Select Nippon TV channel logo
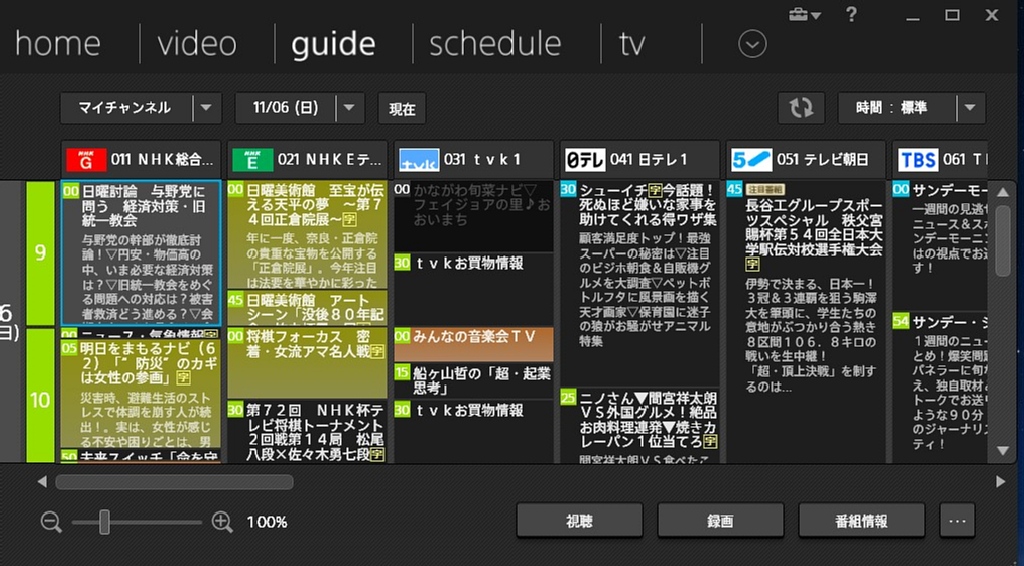The width and height of the screenshot is (1024, 566). click(585, 159)
